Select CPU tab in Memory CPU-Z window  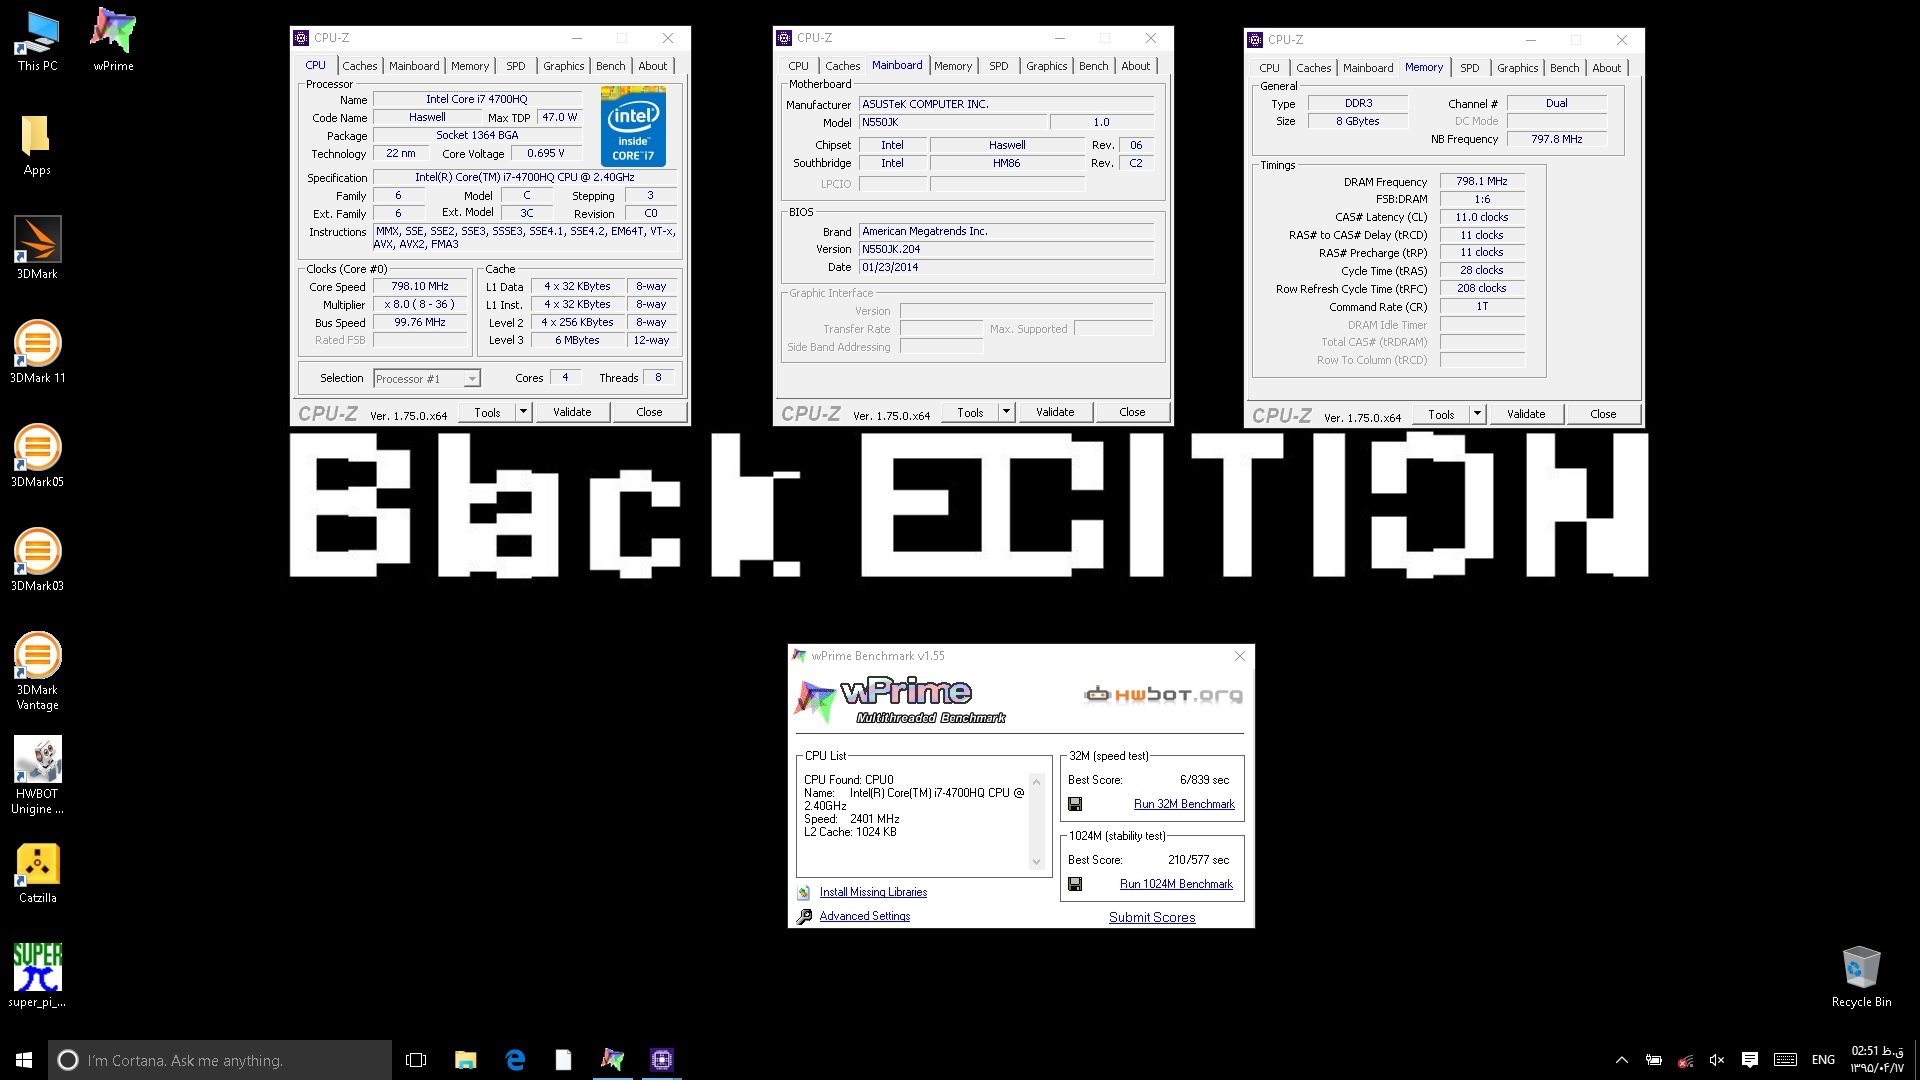(x=1269, y=68)
